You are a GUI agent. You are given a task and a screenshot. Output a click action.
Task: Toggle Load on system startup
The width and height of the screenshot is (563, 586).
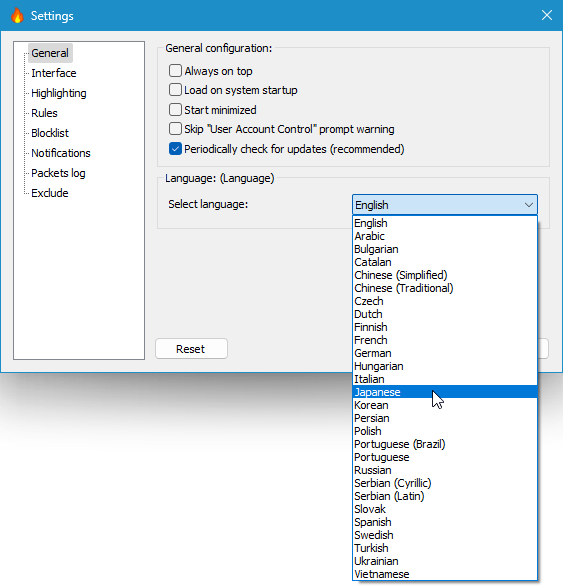tap(175, 90)
